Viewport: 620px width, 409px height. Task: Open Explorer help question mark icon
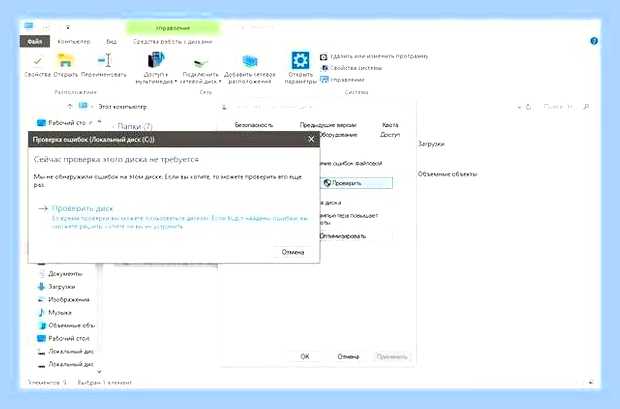(594, 41)
